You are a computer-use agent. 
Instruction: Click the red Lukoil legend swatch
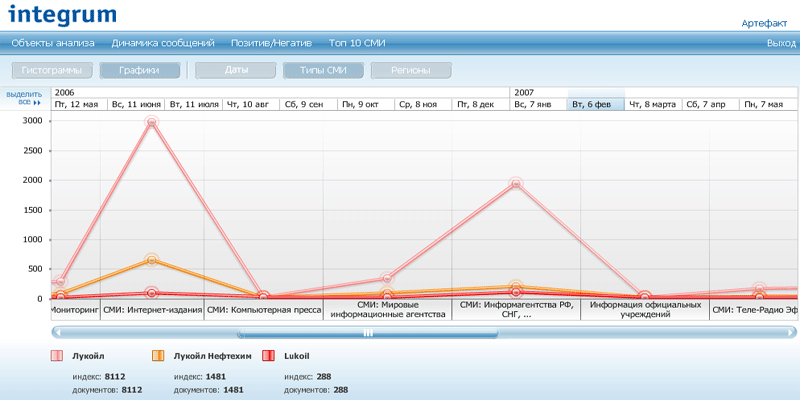coord(268,356)
